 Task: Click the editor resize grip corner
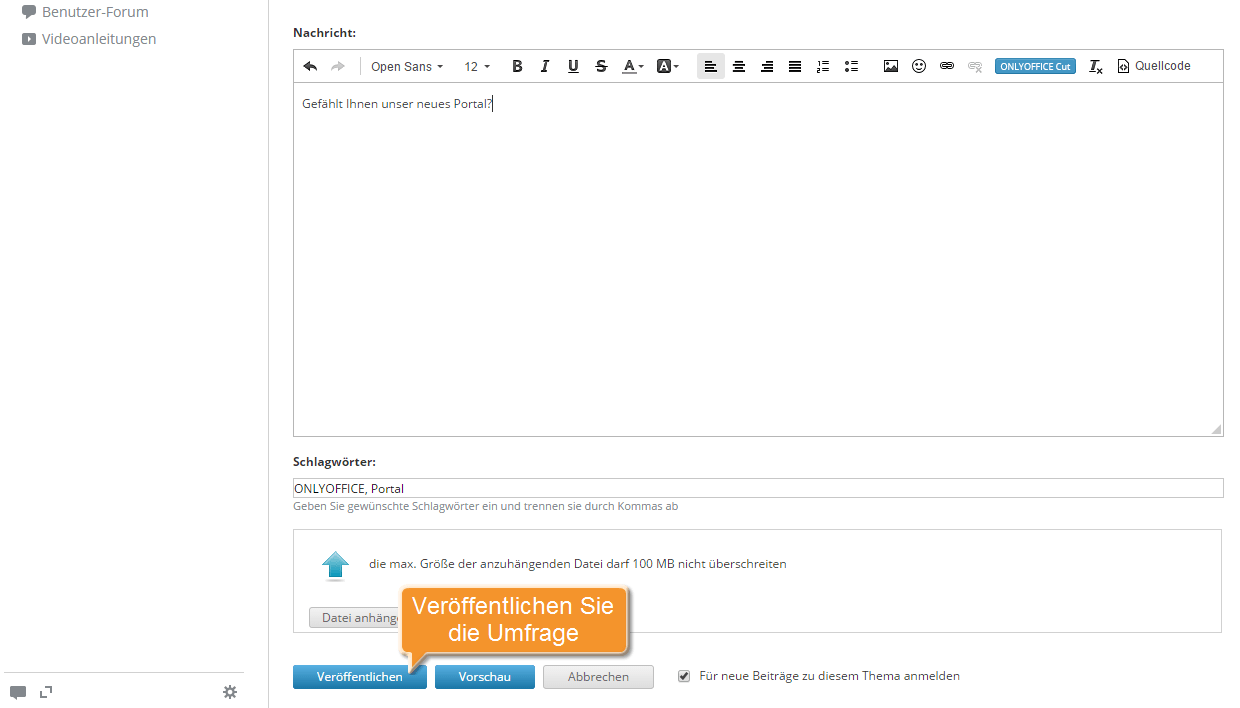[x=1216, y=429]
